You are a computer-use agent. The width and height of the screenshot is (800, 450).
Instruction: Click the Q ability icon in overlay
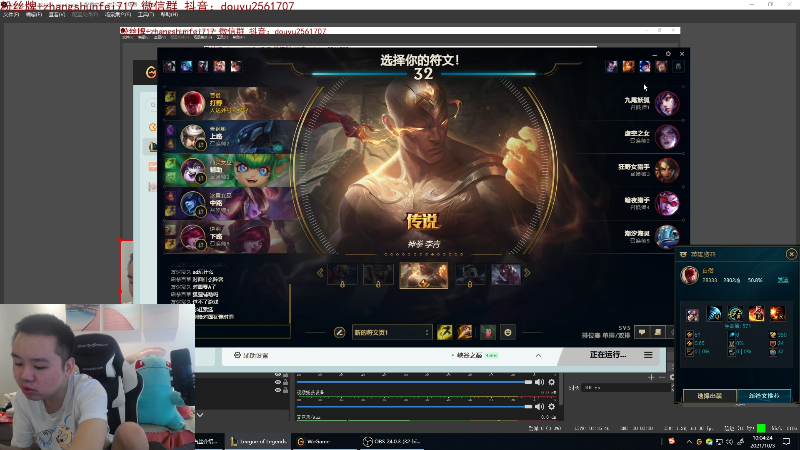pos(714,314)
